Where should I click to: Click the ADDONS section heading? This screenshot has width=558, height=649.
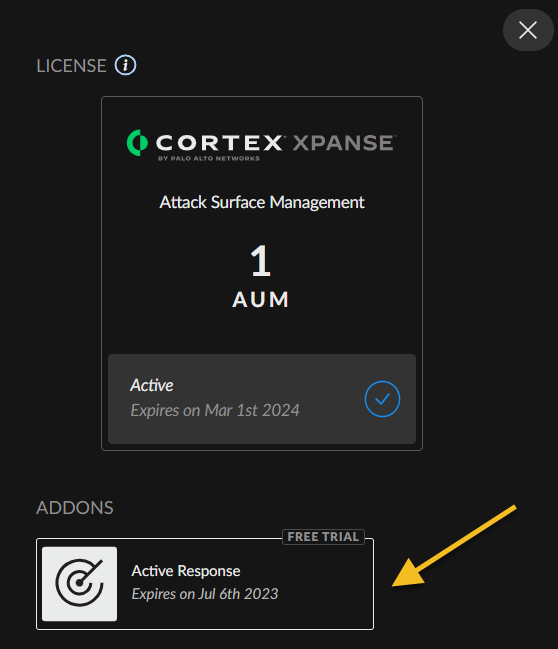pos(75,508)
